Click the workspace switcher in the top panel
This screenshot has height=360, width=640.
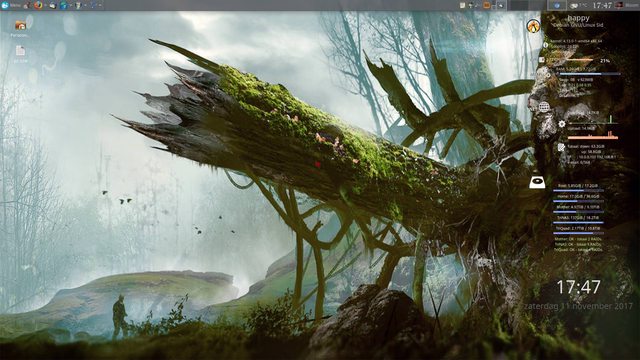point(528,5)
